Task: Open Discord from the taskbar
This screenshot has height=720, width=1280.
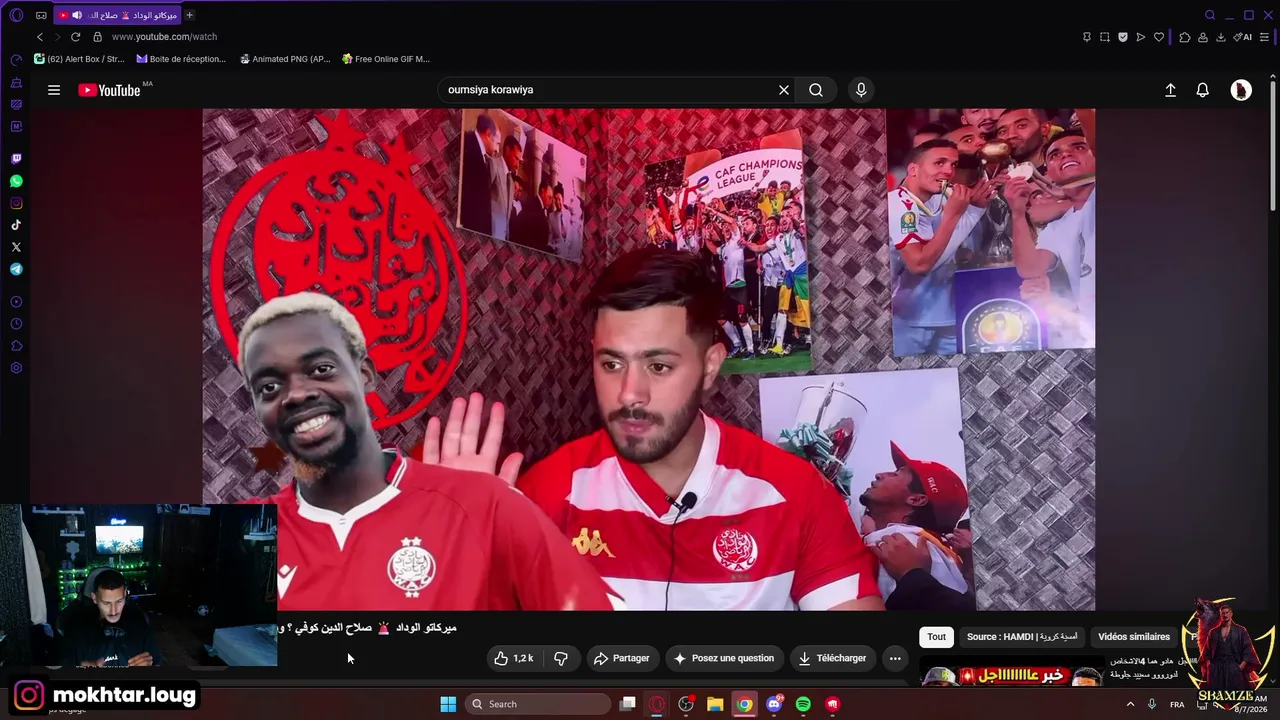Action: [774, 704]
